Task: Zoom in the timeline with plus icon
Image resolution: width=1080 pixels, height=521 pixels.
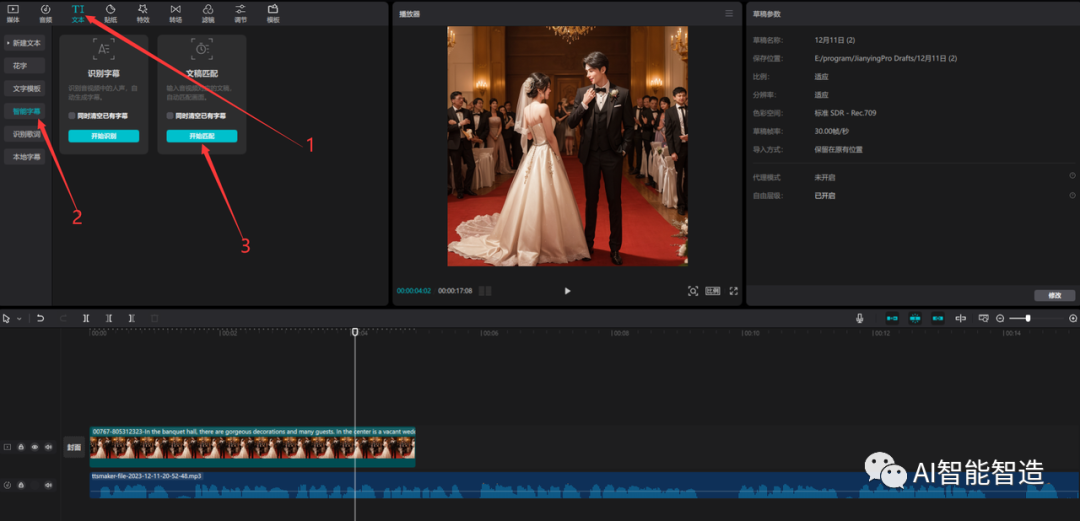Action: click(x=1072, y=318)
